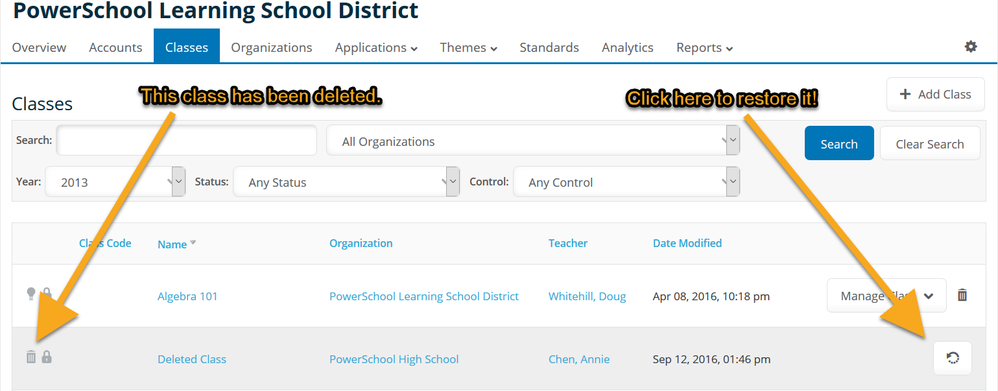The height and width of the screenshot is (391, 998).
Task: Open the Year 2013 dropdown
Action: pos(116,182)
